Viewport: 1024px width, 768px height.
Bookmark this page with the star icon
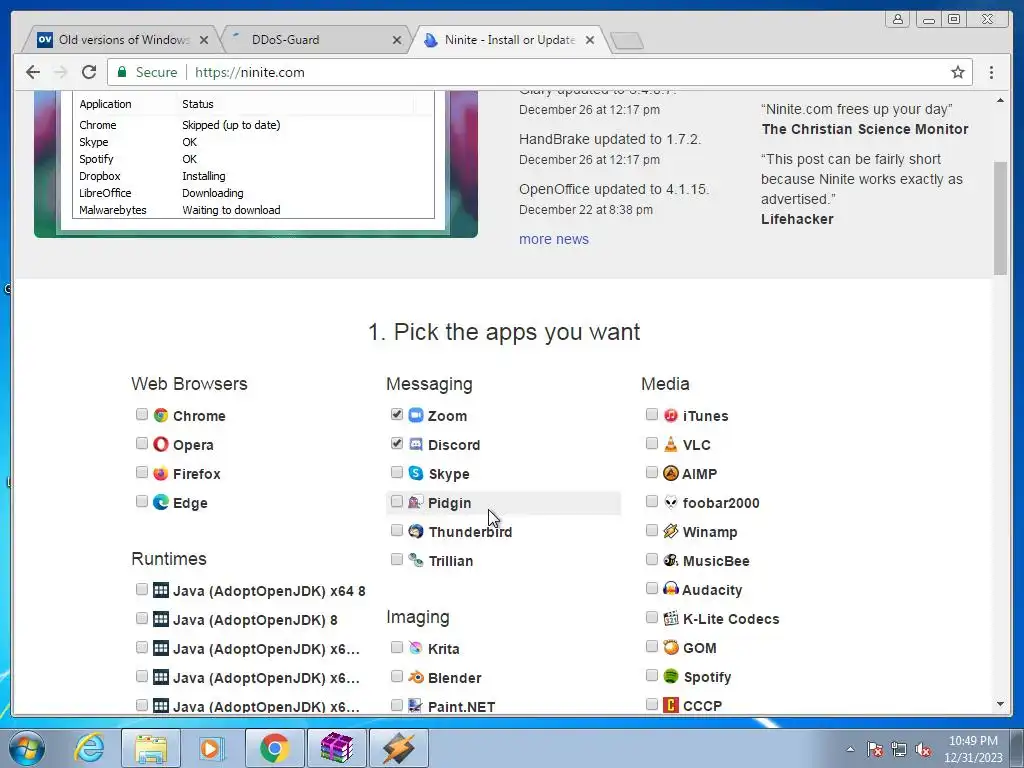pos(957,72)
